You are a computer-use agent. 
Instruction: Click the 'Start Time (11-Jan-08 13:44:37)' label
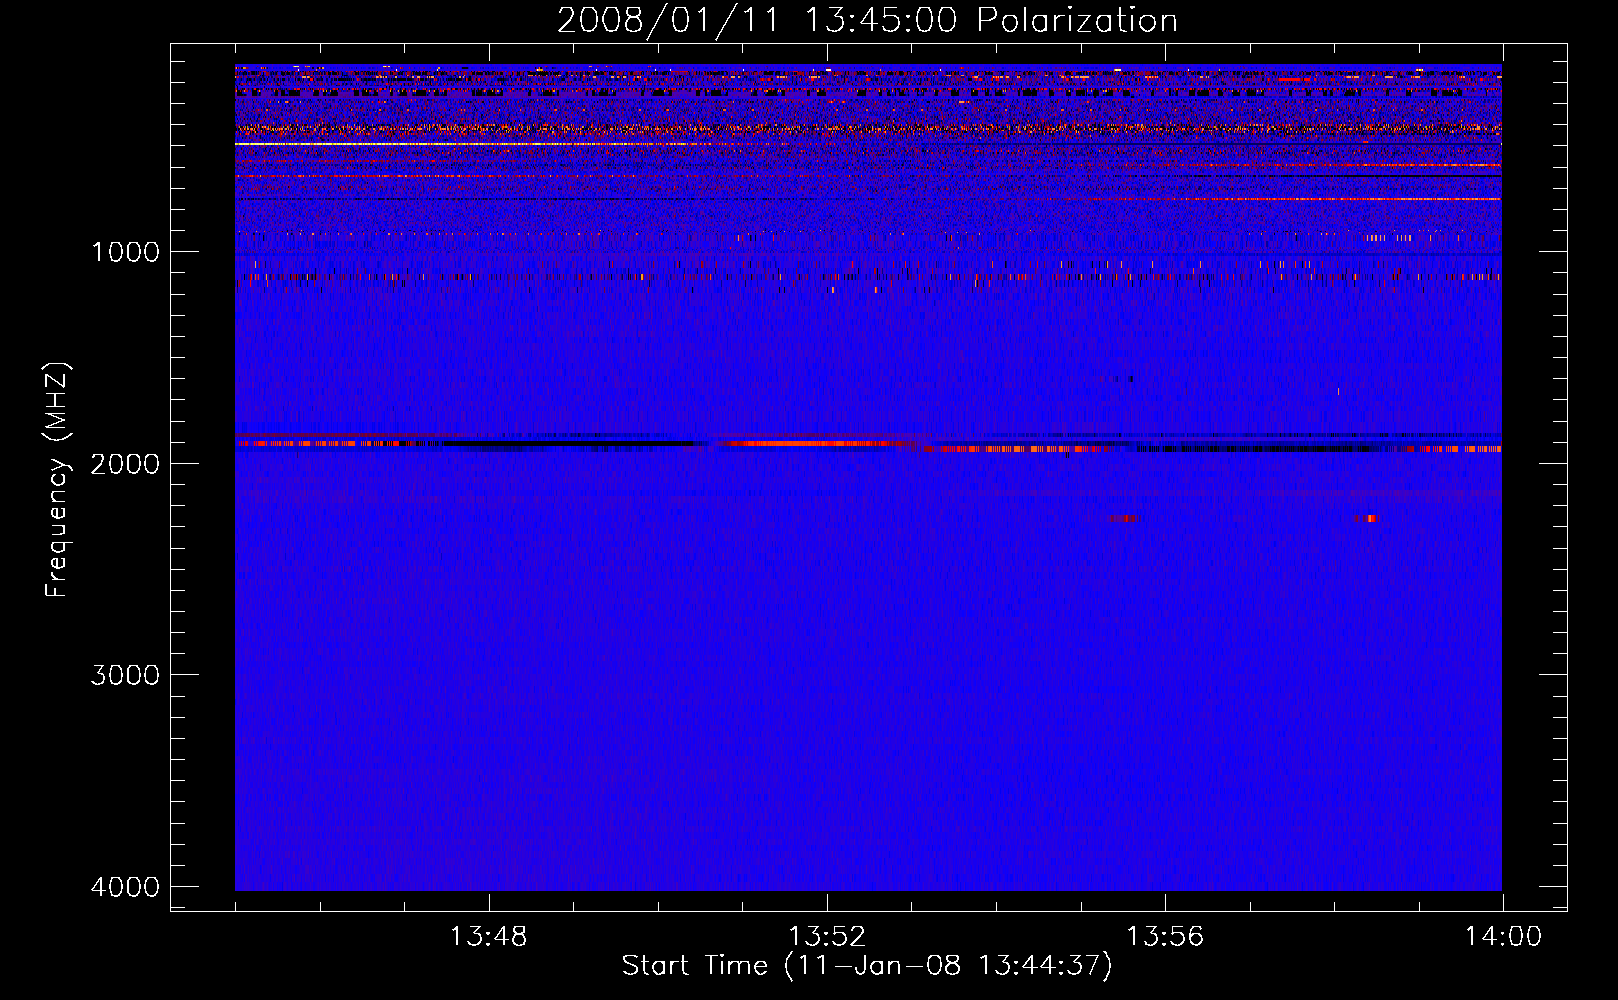(x=867, y=966)
